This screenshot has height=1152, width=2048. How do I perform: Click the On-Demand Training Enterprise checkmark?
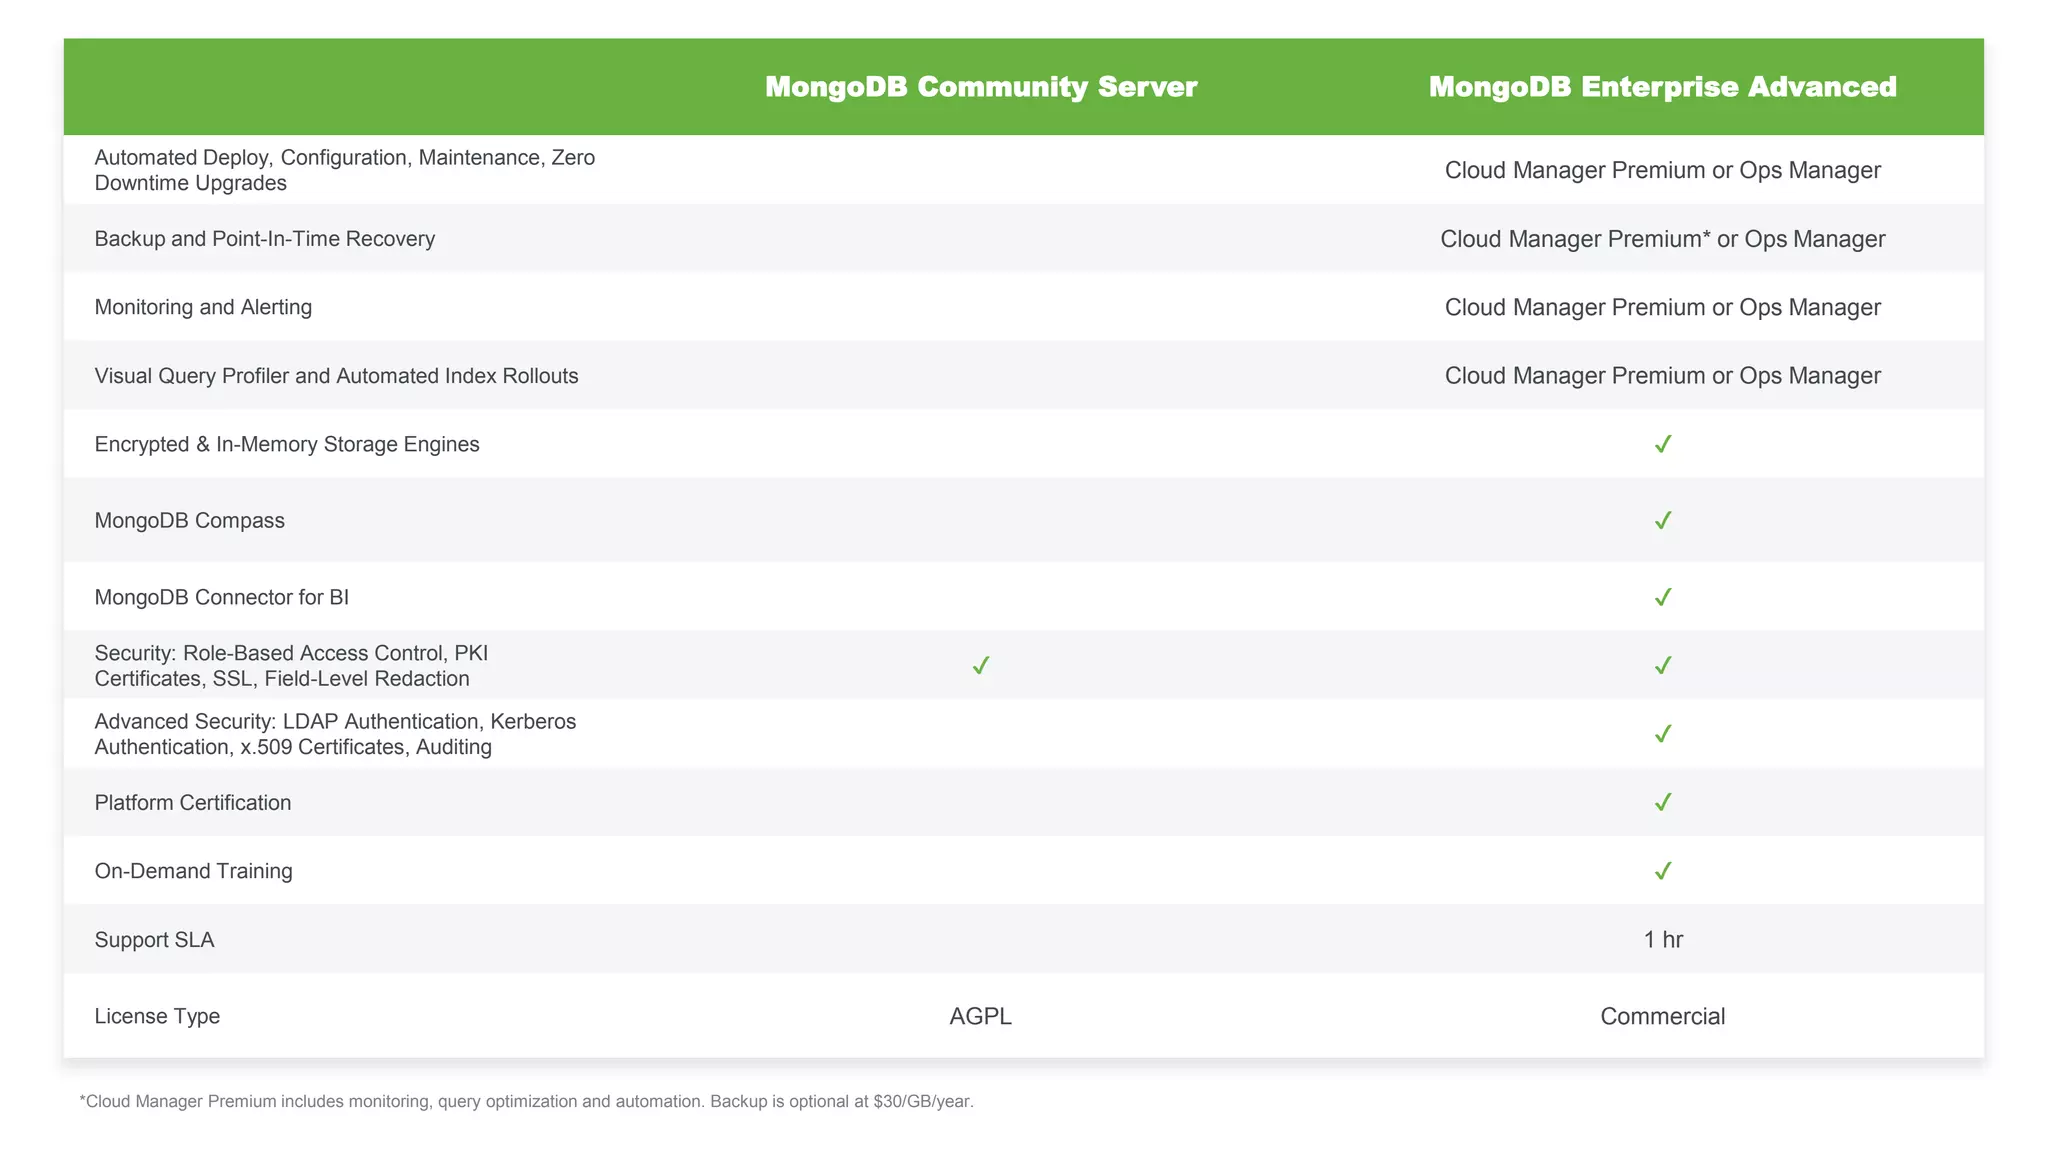pos(1662,871)
